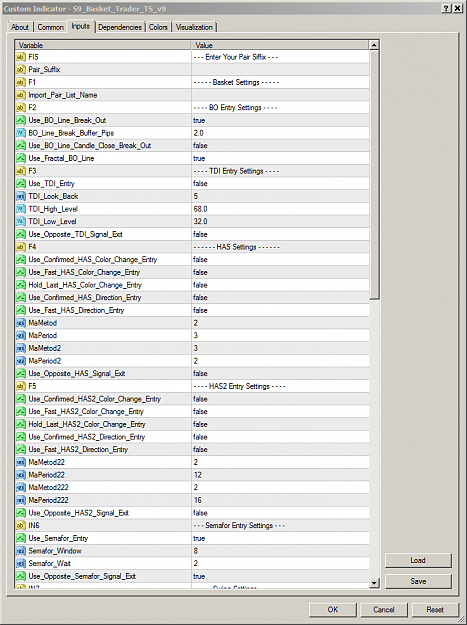
Task: Click bool icon for Use_Fractal_BO_Line
Action: click(21, 158)
